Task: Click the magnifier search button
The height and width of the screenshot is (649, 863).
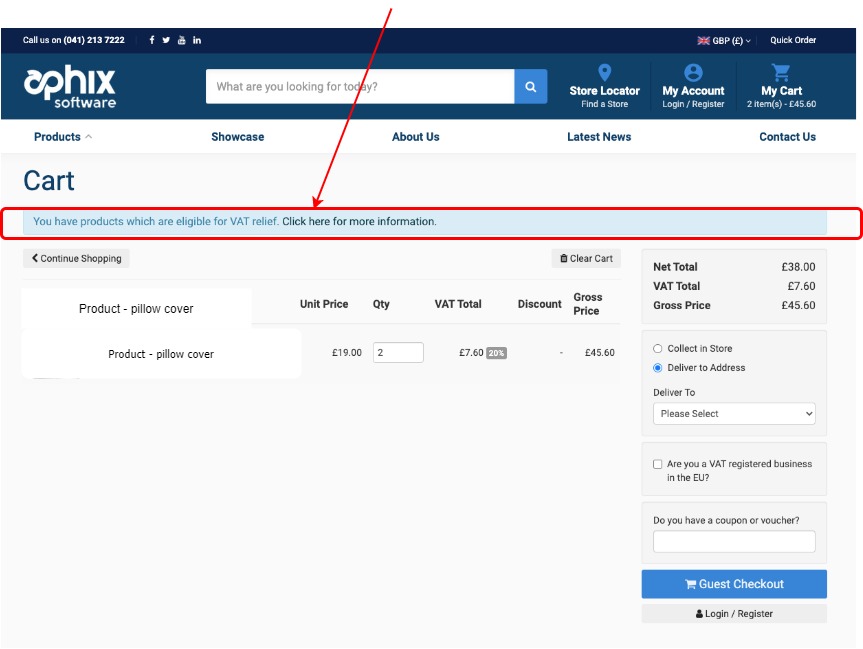Action: pyautogui.click(x=531, y=87)
